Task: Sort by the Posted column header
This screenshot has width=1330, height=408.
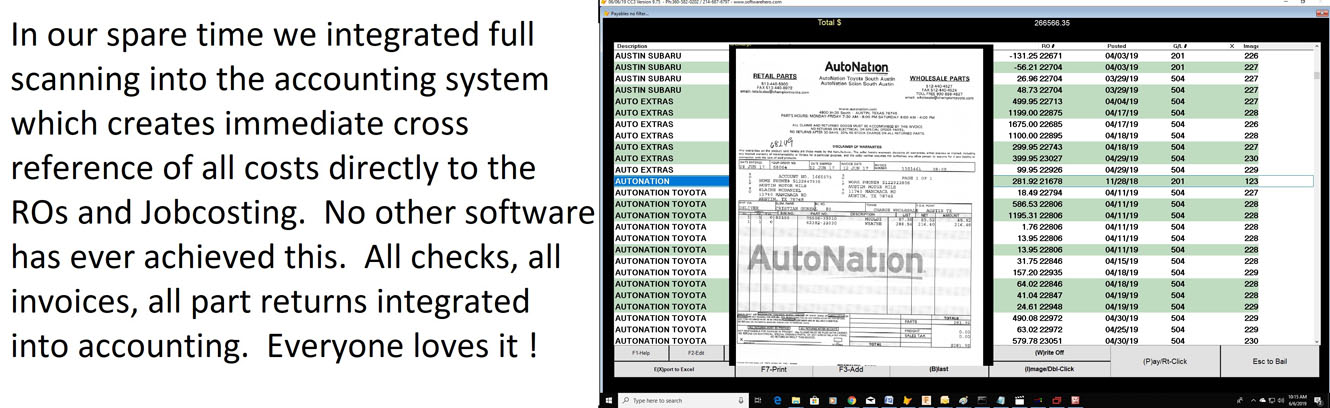Action: (x=1116, y=46)
